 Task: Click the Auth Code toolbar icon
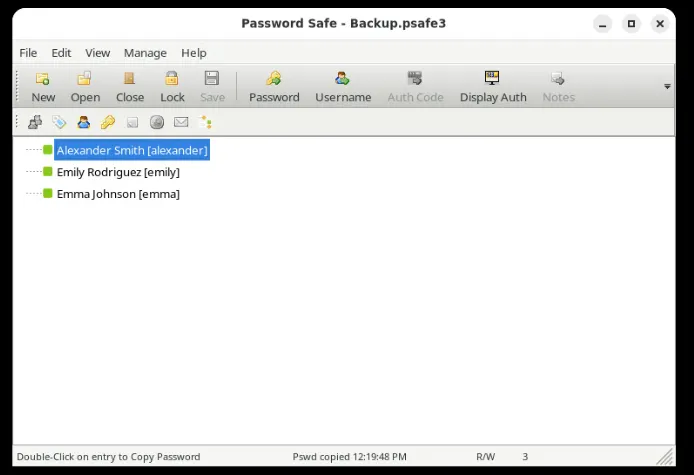[x=415, y=78]
